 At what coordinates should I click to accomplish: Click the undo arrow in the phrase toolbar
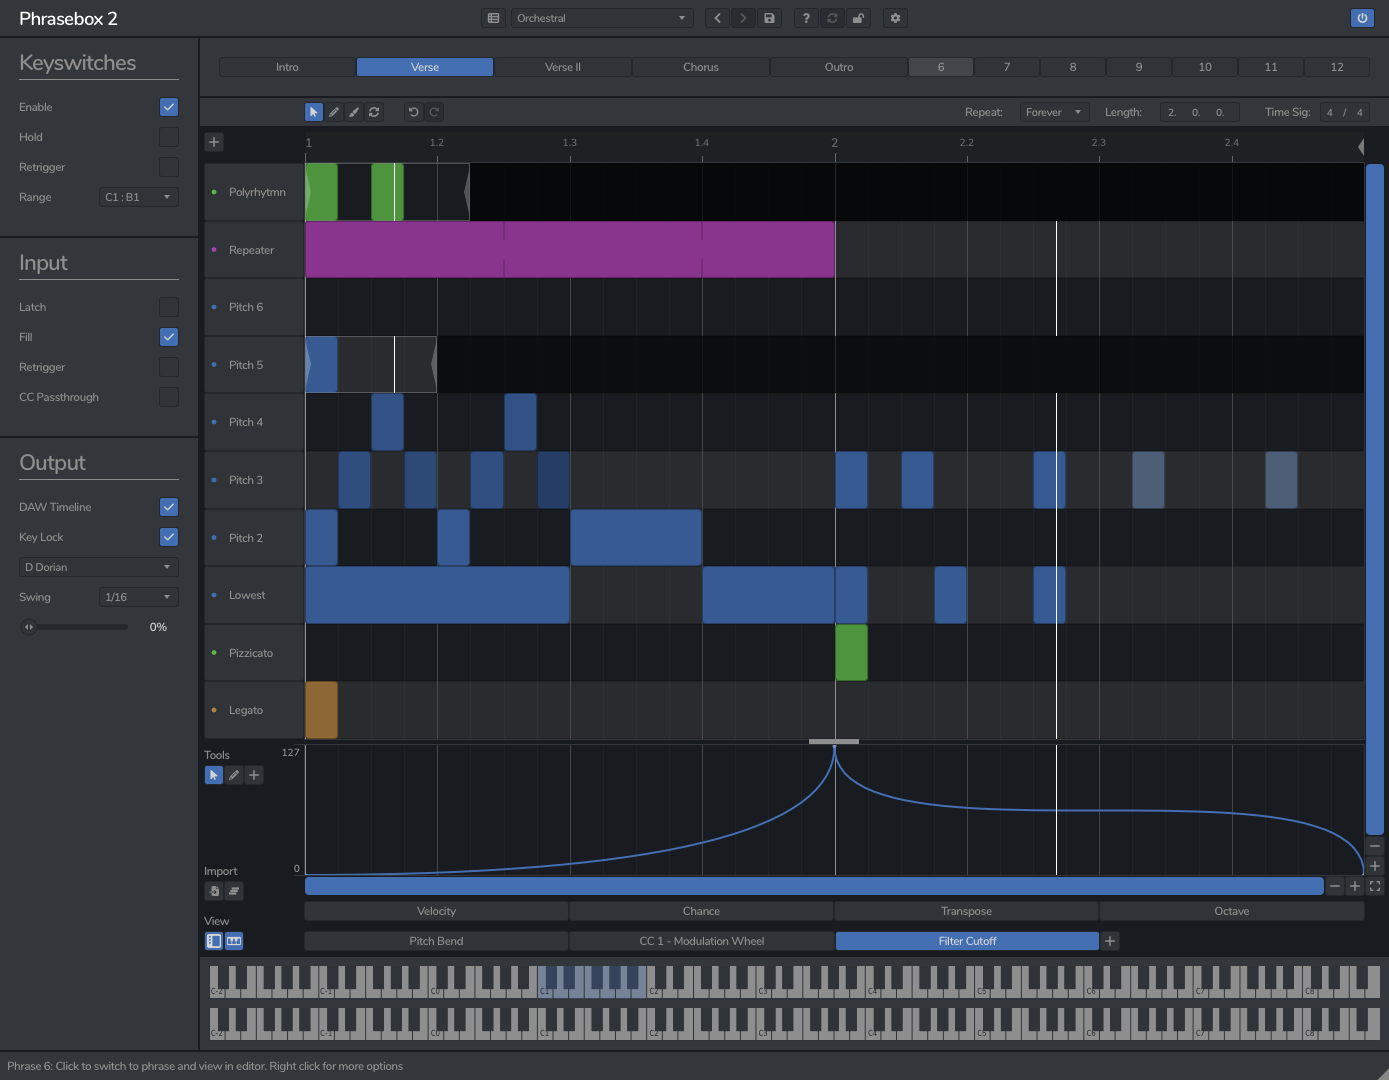point(413,112)
